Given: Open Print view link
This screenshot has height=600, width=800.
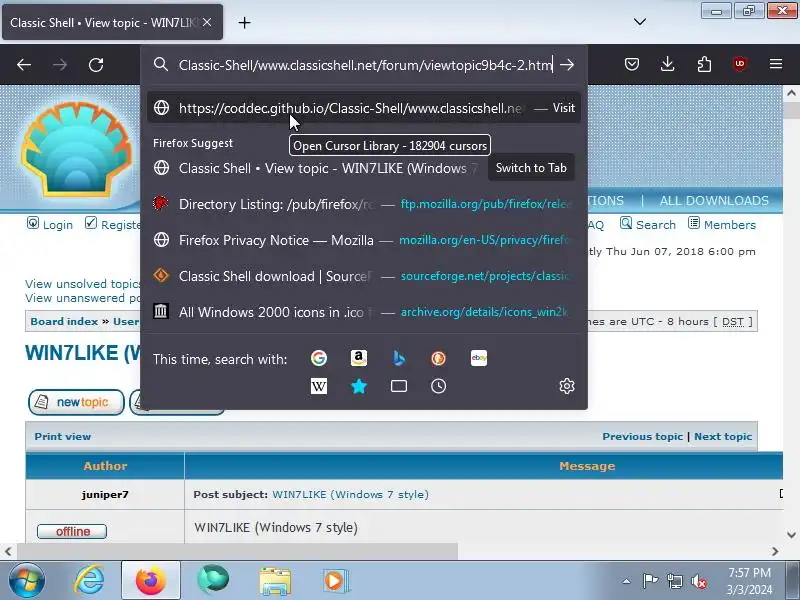Looking at the screenshot, I should click(x=63, y=436).
